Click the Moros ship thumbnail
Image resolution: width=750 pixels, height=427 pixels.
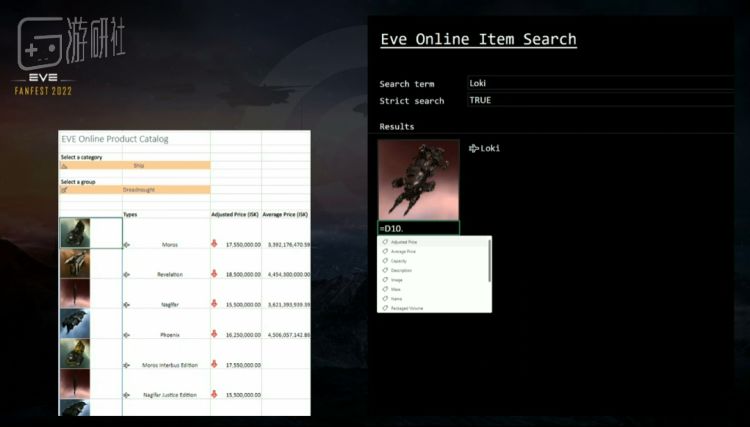pyautogui.click(x=75, y=233)
